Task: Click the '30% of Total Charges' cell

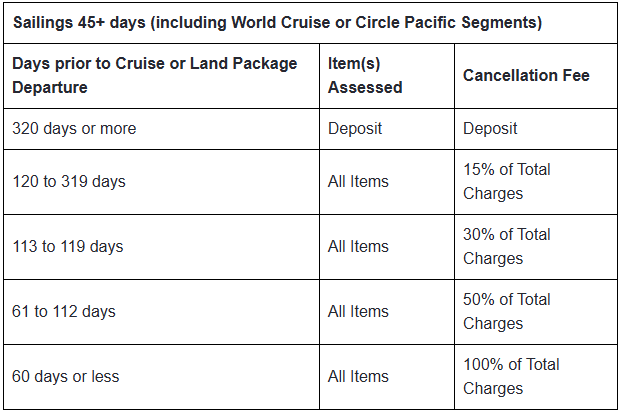Action: click(507, 246)
